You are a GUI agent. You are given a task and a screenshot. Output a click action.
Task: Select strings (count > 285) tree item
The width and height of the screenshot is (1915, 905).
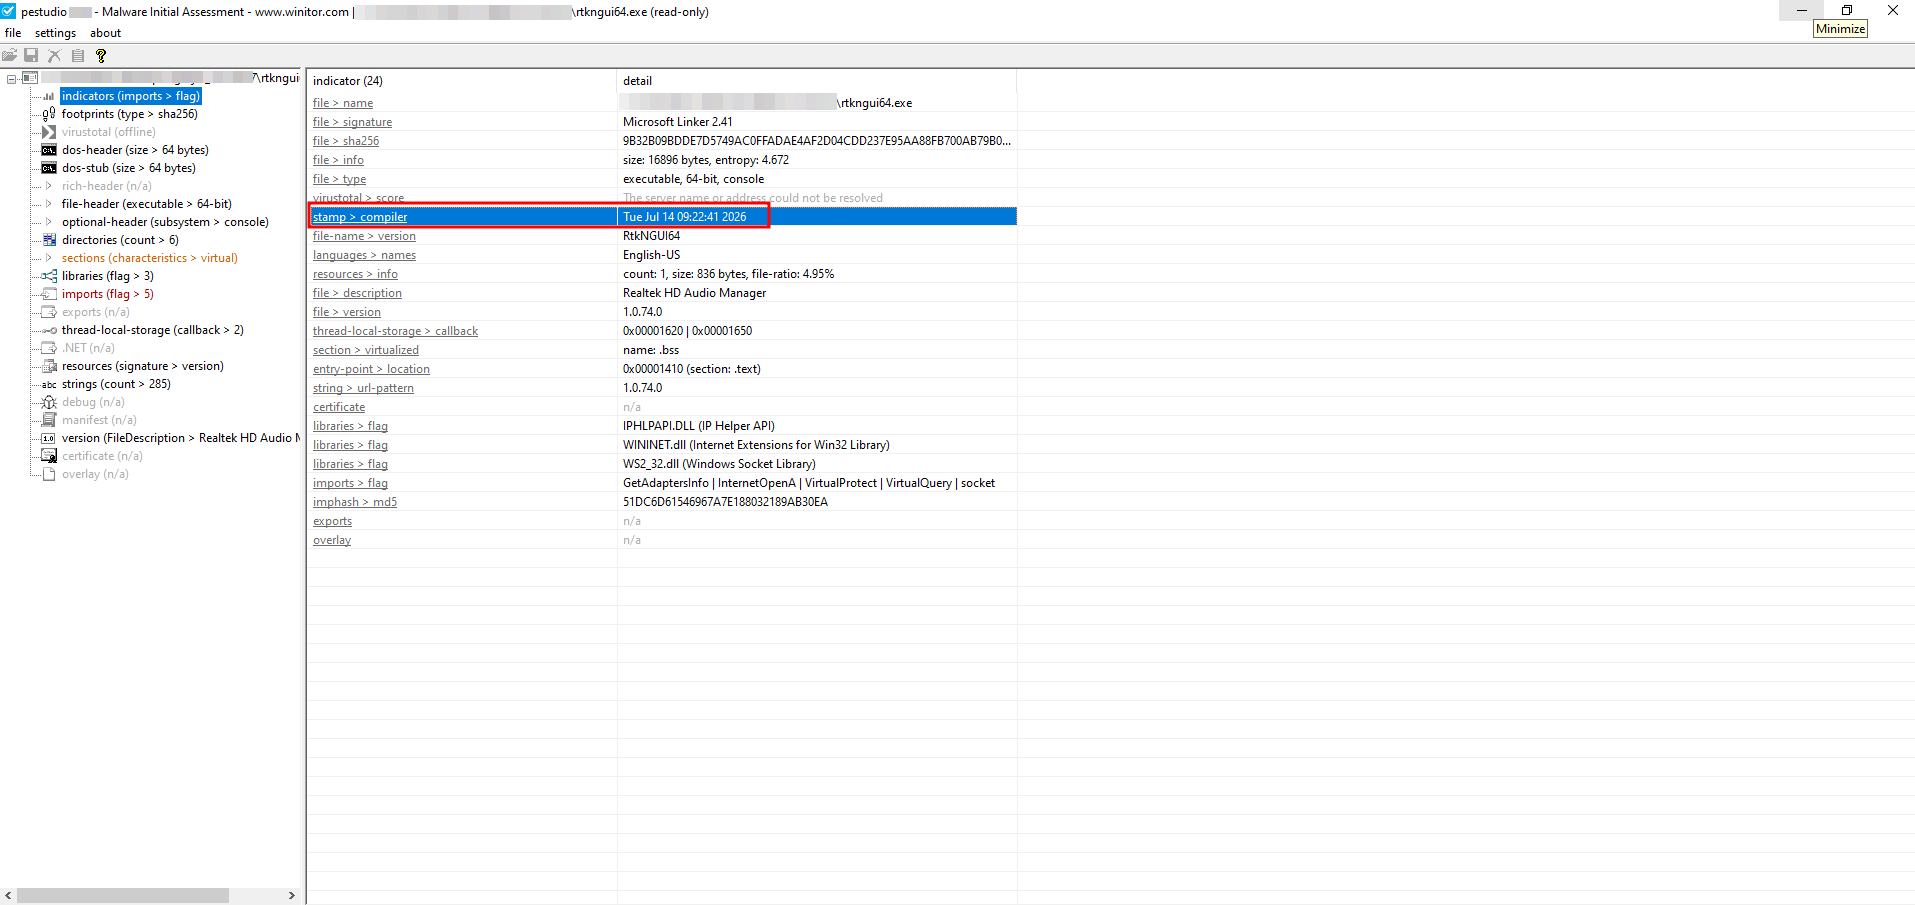pos(116,384)
